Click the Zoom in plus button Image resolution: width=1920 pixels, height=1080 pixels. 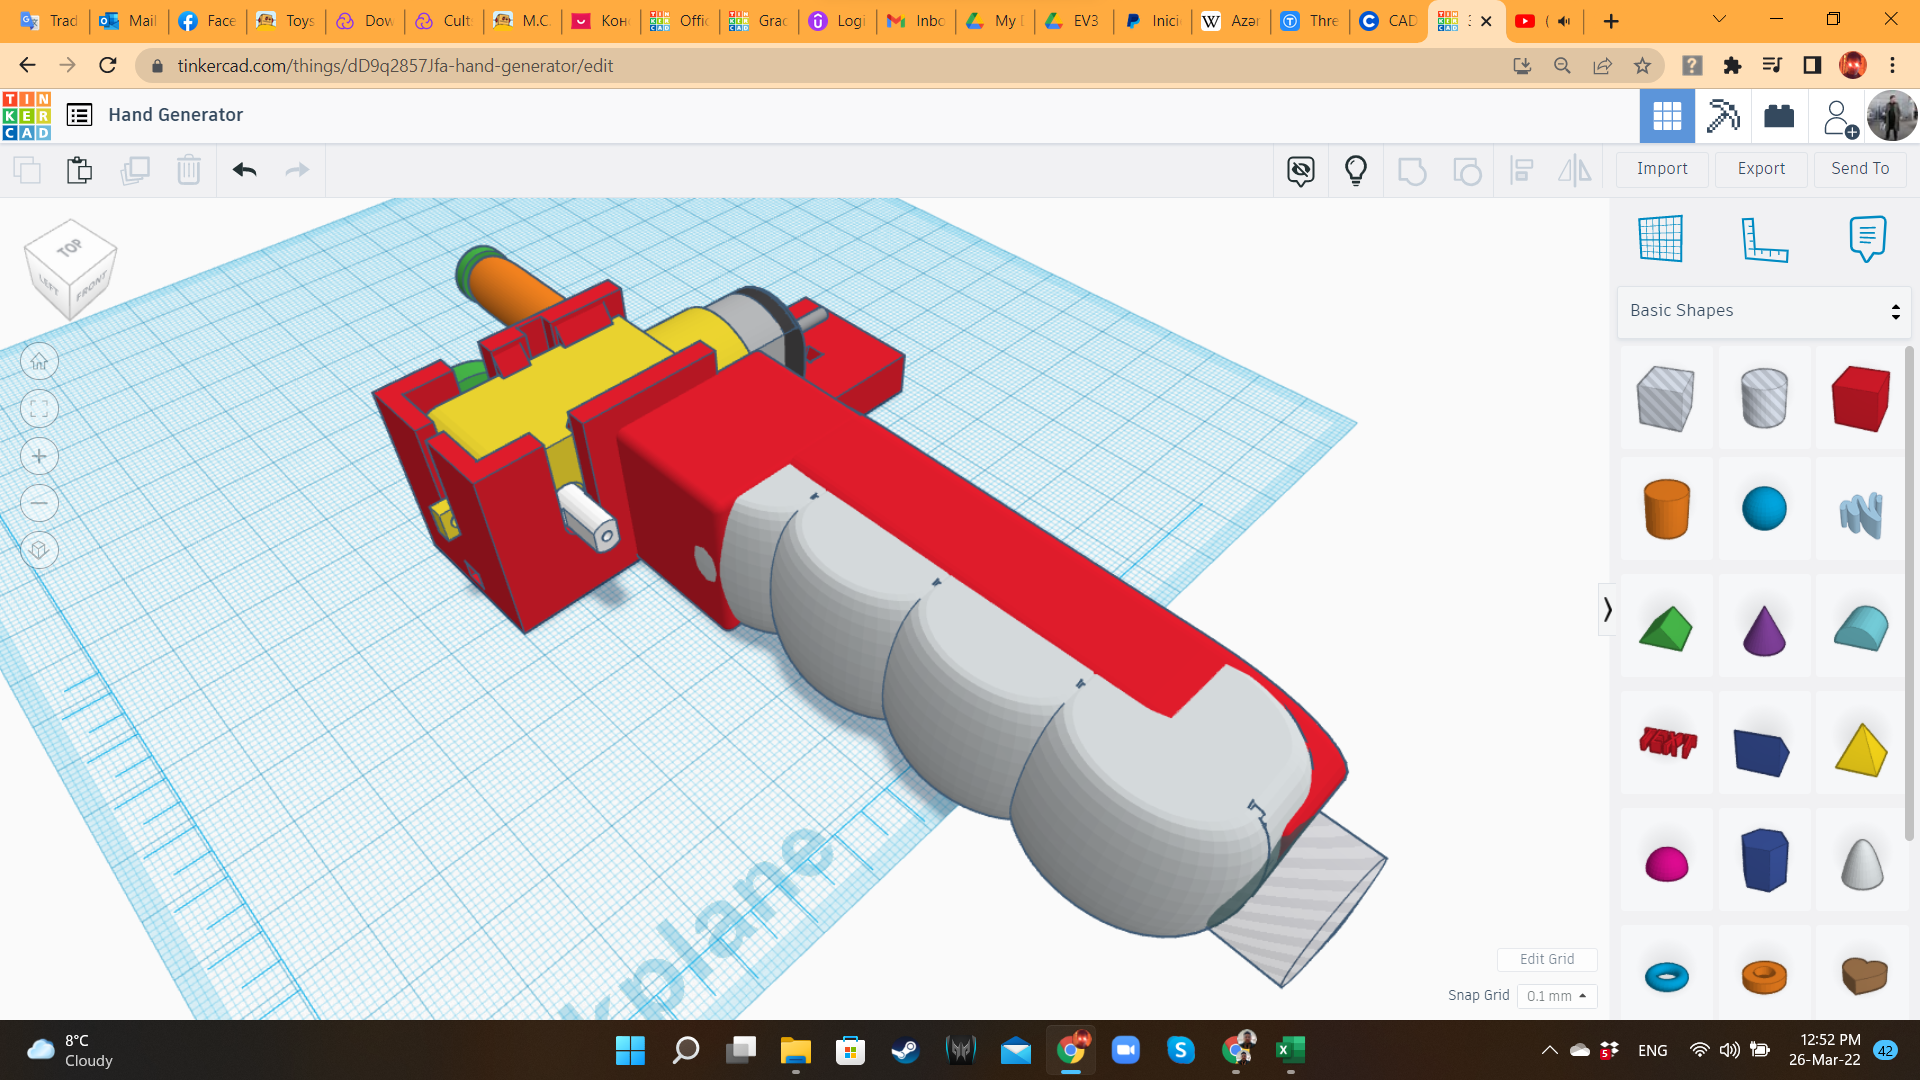click(39, 457)
